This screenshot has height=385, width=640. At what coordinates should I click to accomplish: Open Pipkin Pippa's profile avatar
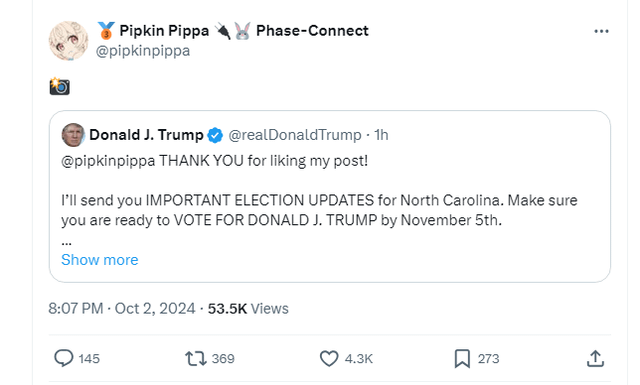coord(68,41)
